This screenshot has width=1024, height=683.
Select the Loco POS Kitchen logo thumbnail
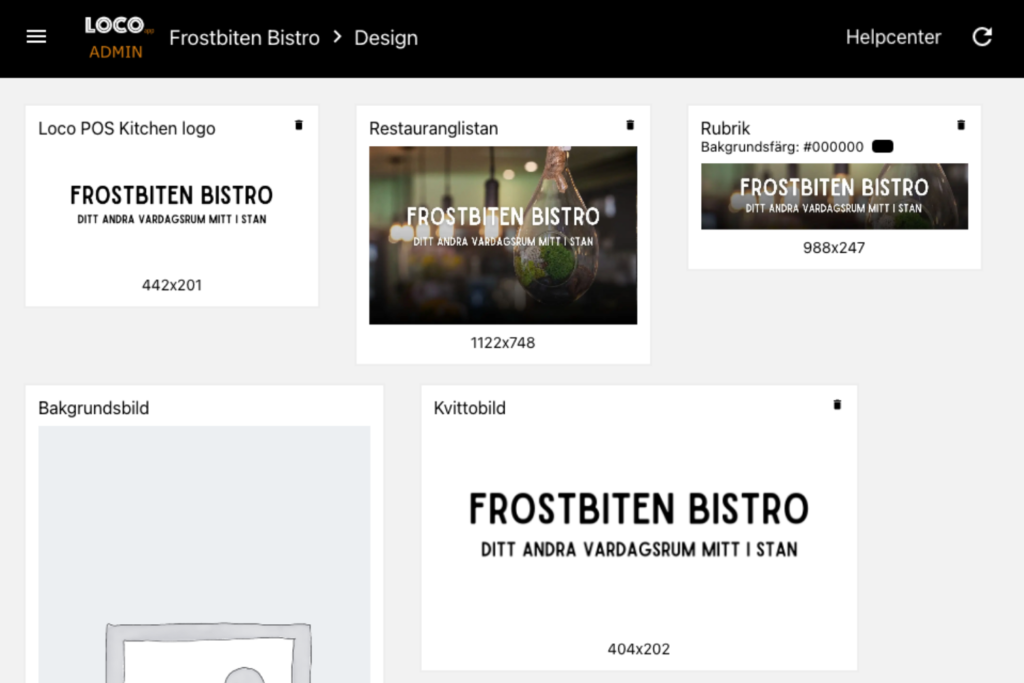pos(172,205)
